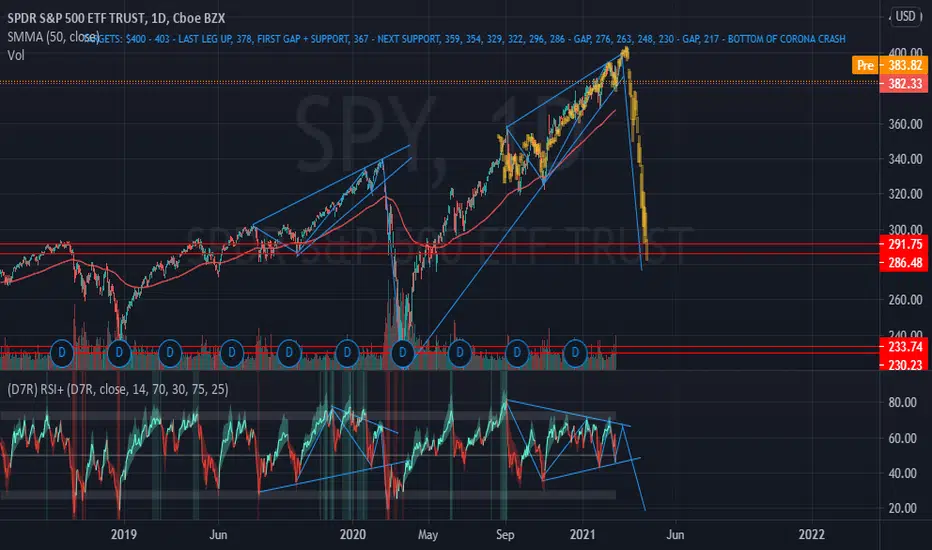This screenshot has height=550, width=932.
Task: Select the 286.48 horizontal line price label
Action: (x=903, y=262)
